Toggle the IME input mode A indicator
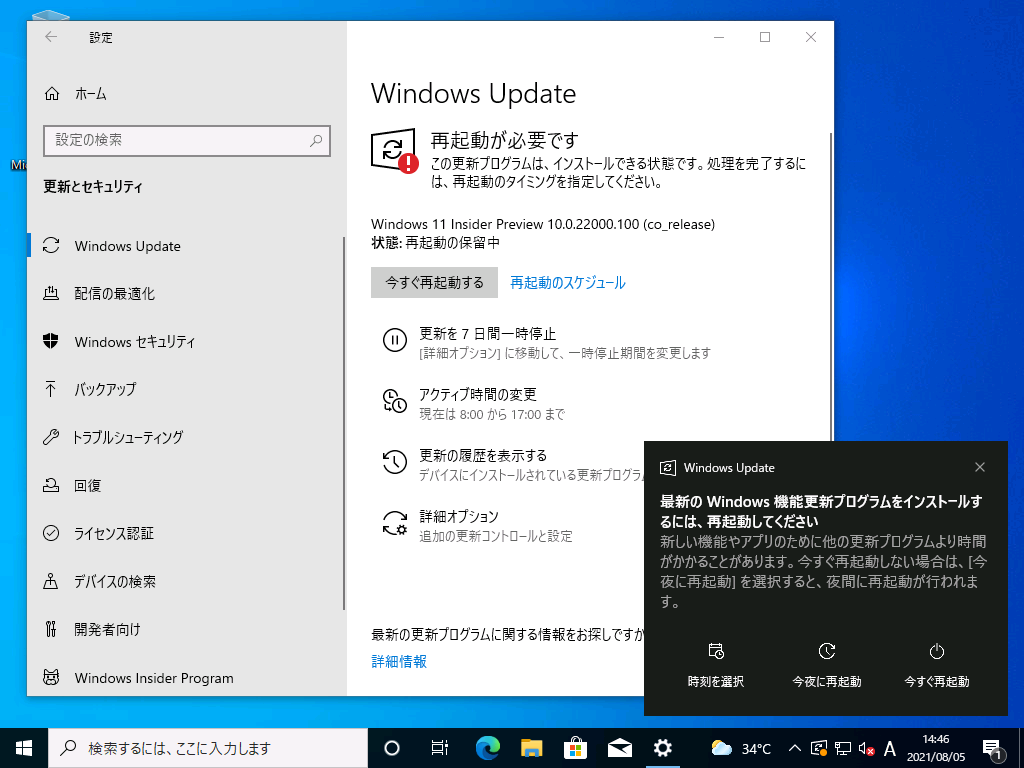The image size is (1024, 768). [889, 748]
